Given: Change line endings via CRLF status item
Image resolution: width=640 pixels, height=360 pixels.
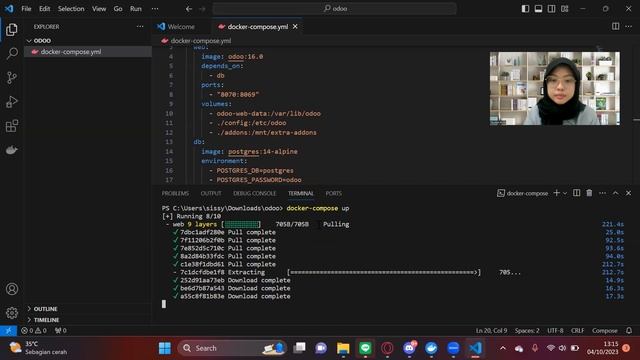Looking at the screenshot, I should (x=578, y=331).
